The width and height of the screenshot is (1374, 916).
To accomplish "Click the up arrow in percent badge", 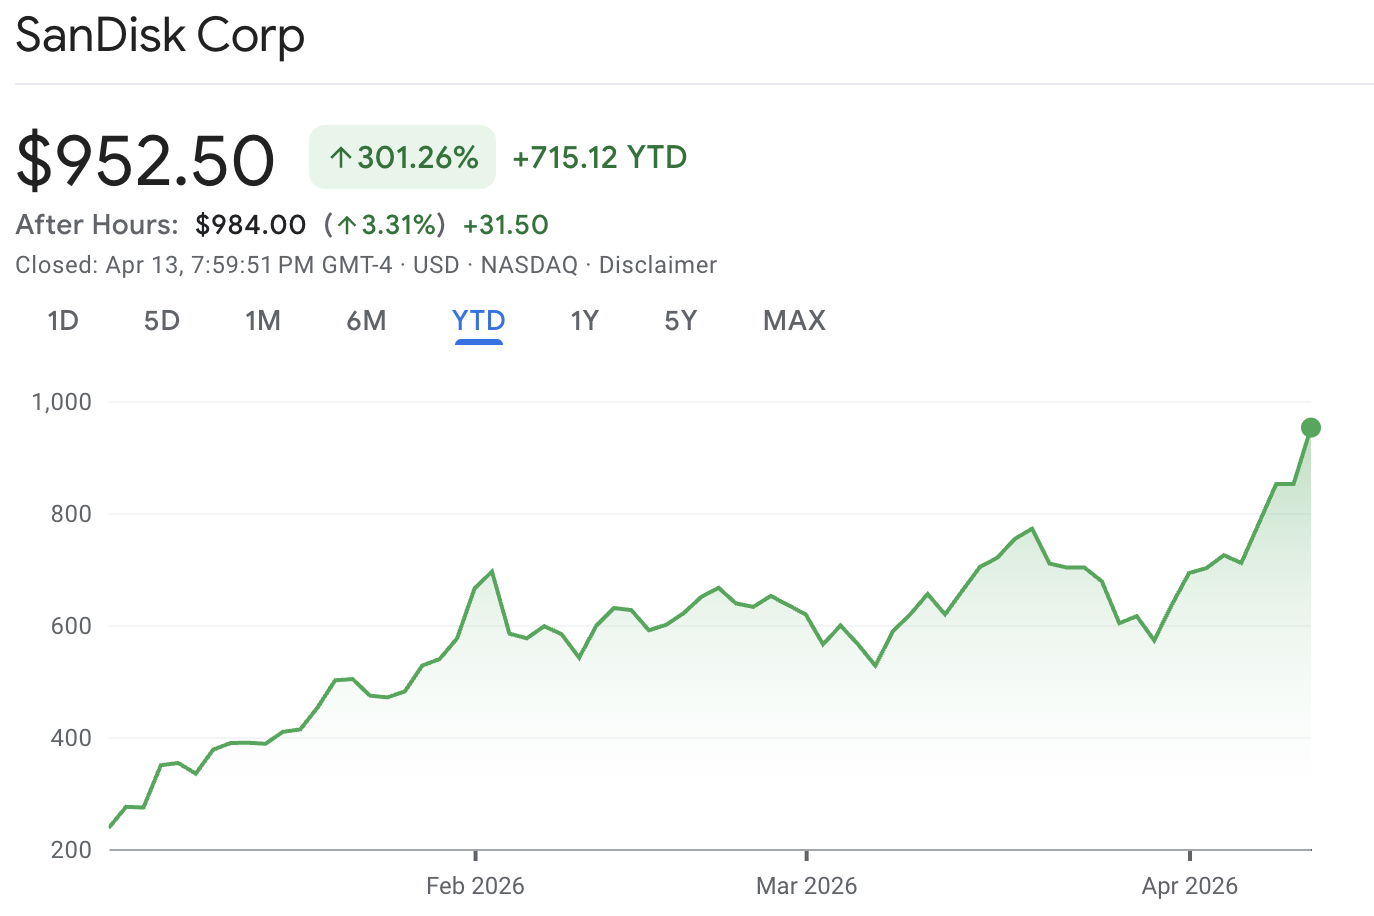I will pyautogui.click(x=341, y=158).
